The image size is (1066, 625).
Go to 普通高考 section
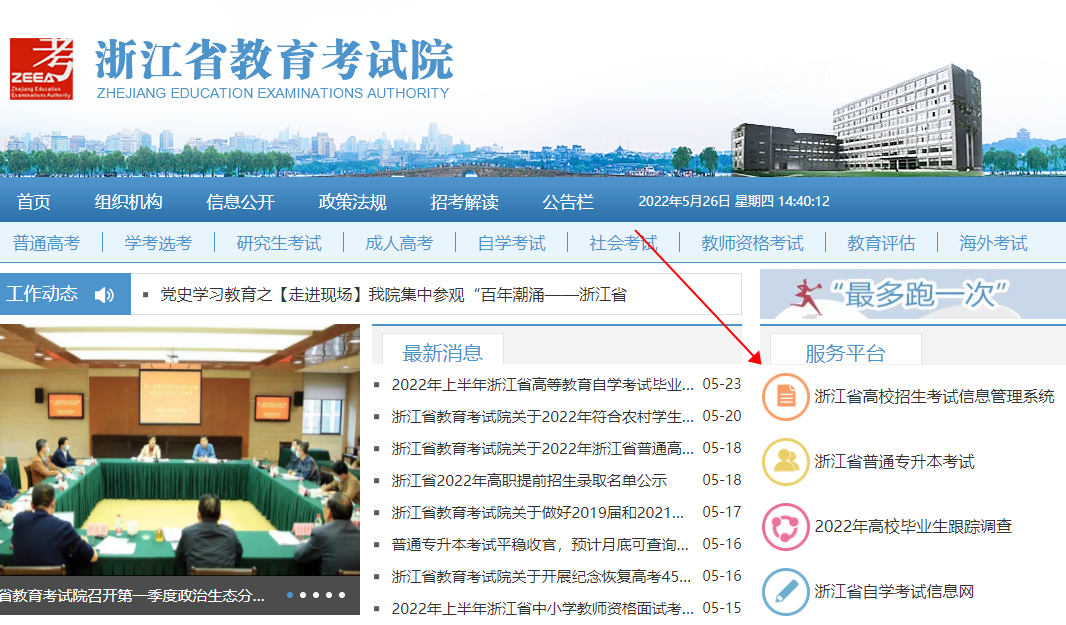click(46, 243)
